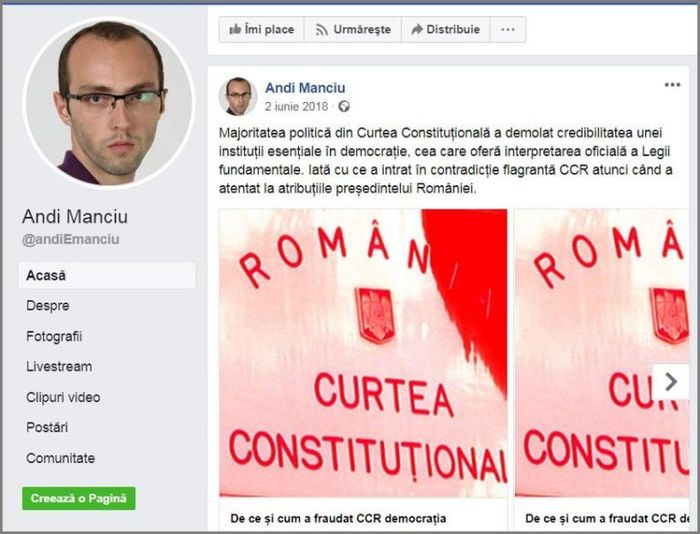
Task: Click the Urmărește feed icon
Action: coord(321,30)
